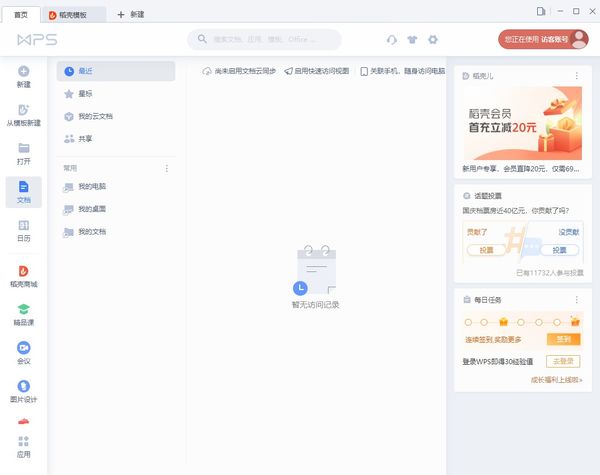Open 稻壳商城 in the sidebar
This screenshot has height=475, width=600.
[24, 276]
